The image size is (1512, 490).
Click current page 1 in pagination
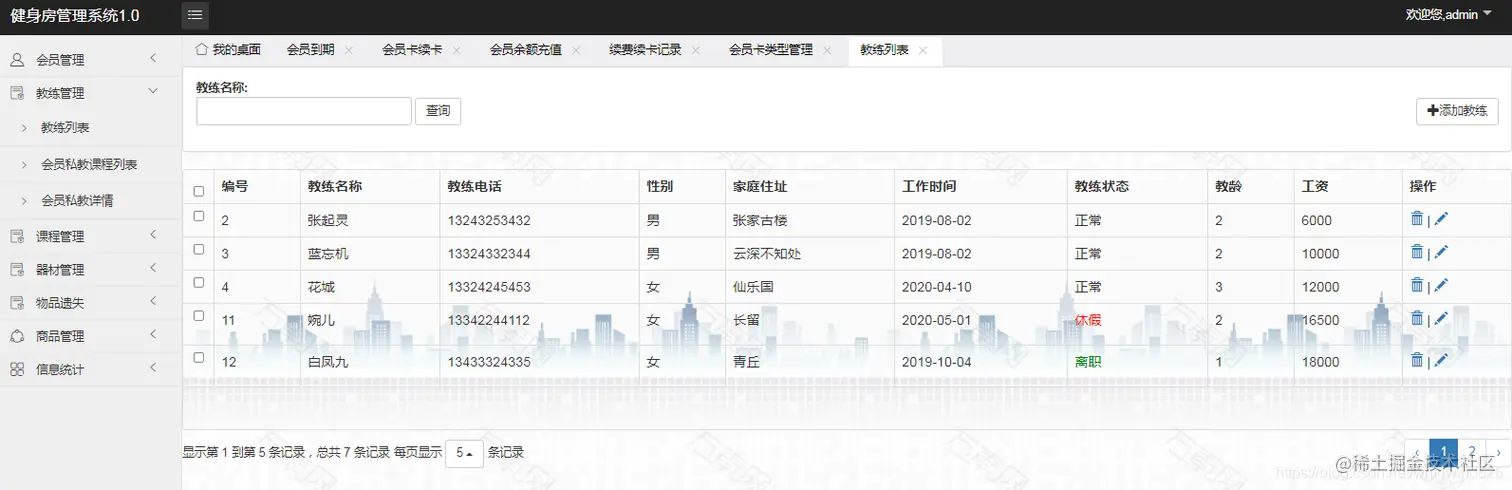pos(1443,452)
